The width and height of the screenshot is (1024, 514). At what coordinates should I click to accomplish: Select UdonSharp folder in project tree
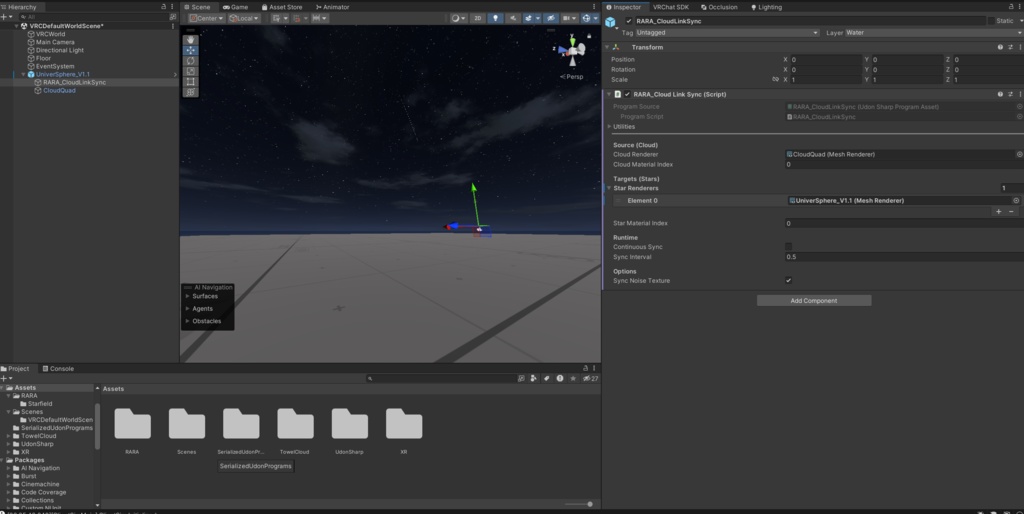(x=37, y=444)
